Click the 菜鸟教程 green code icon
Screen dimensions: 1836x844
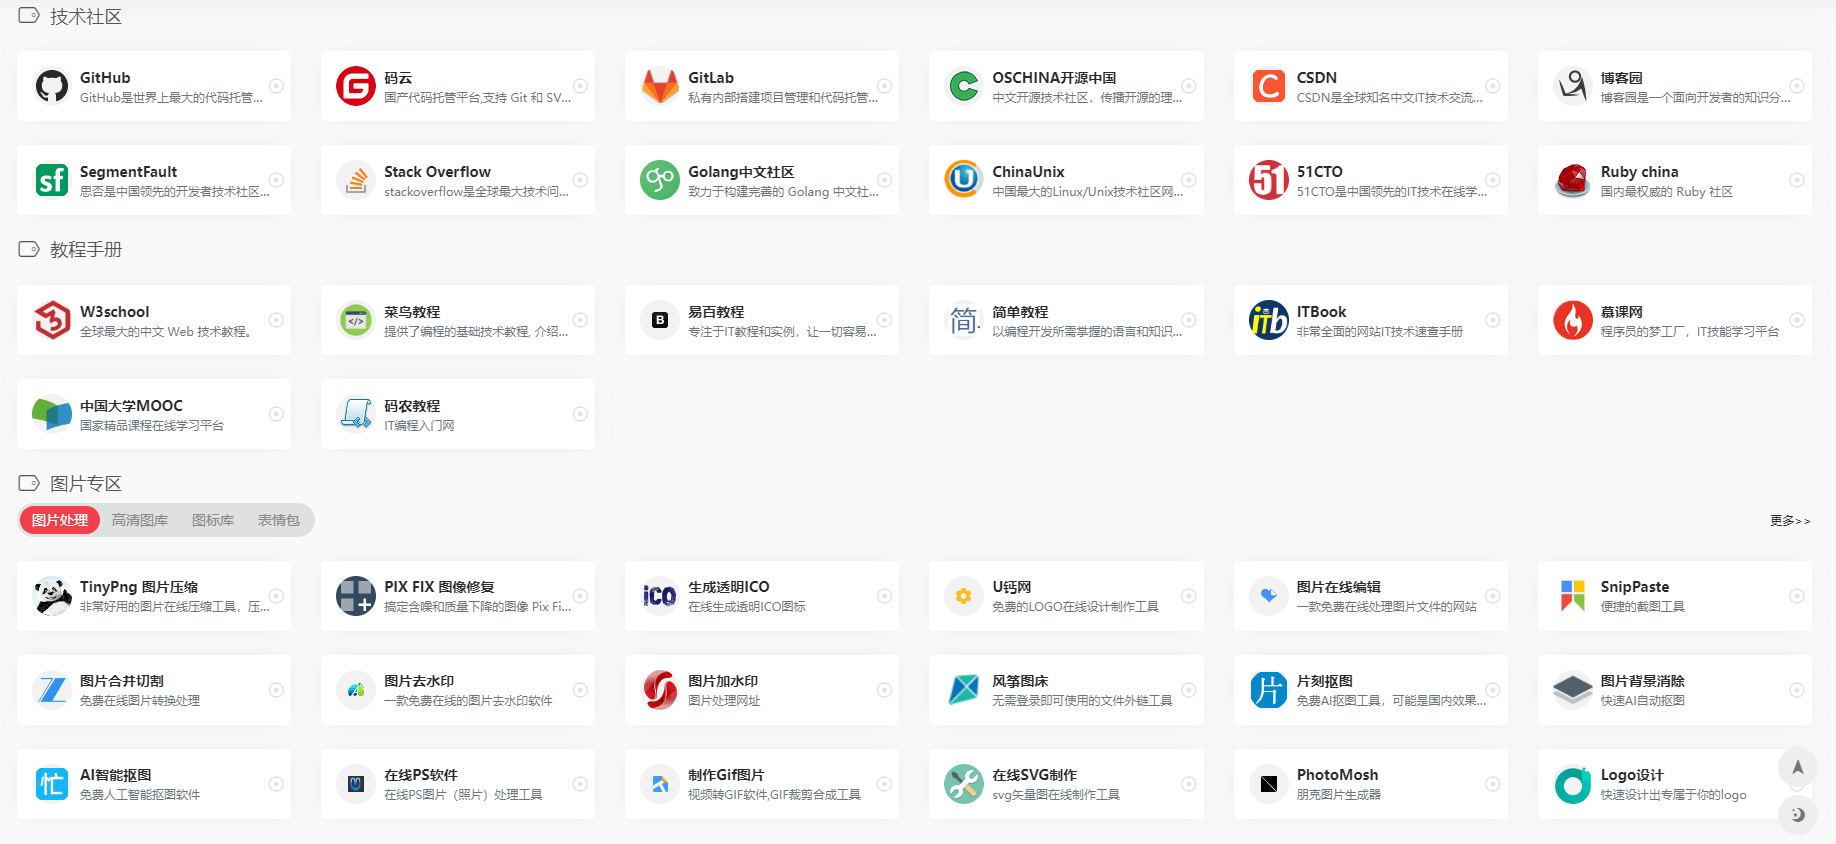[x=356, y=321]
